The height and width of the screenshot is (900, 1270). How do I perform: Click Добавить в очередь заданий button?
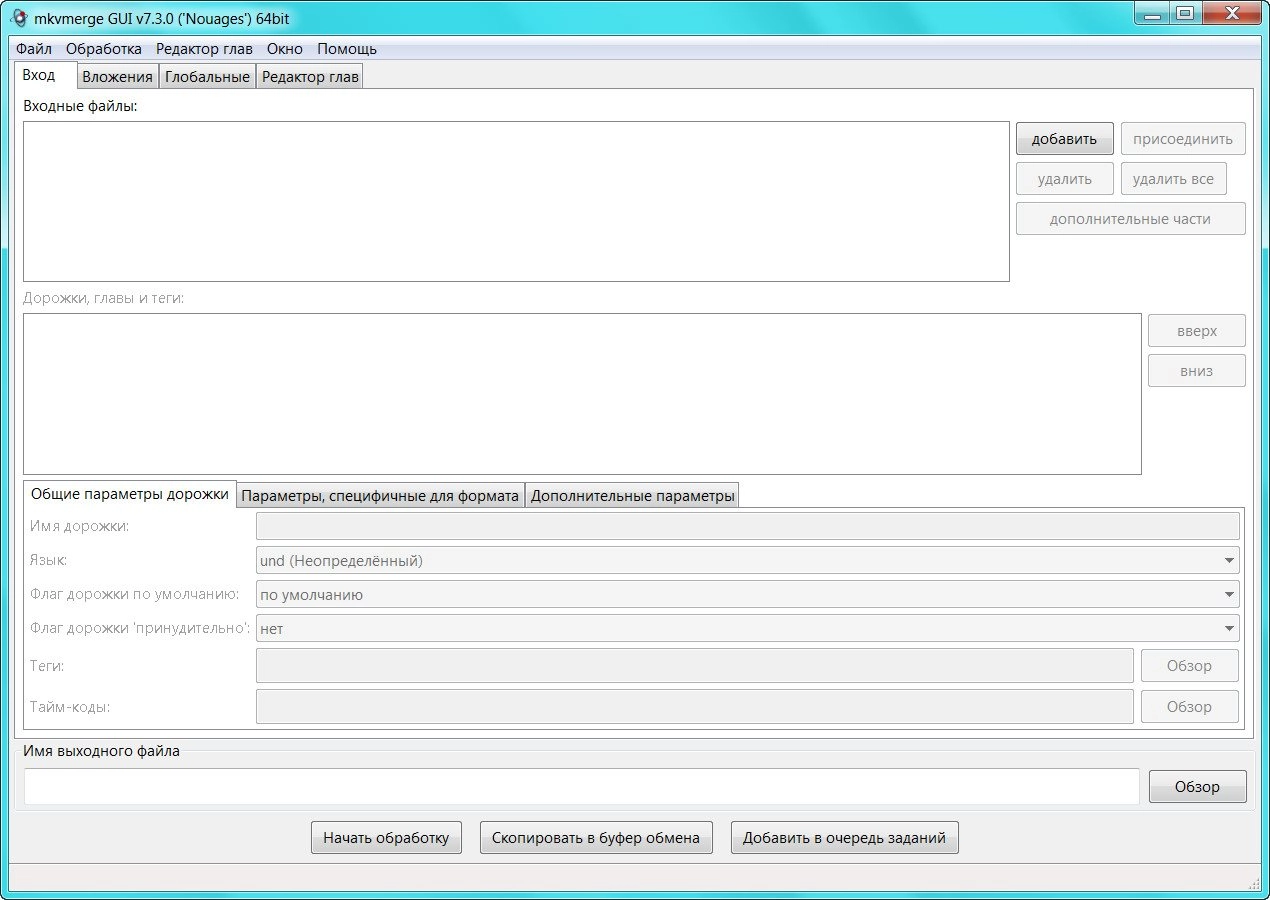click(x=844, y=838)
